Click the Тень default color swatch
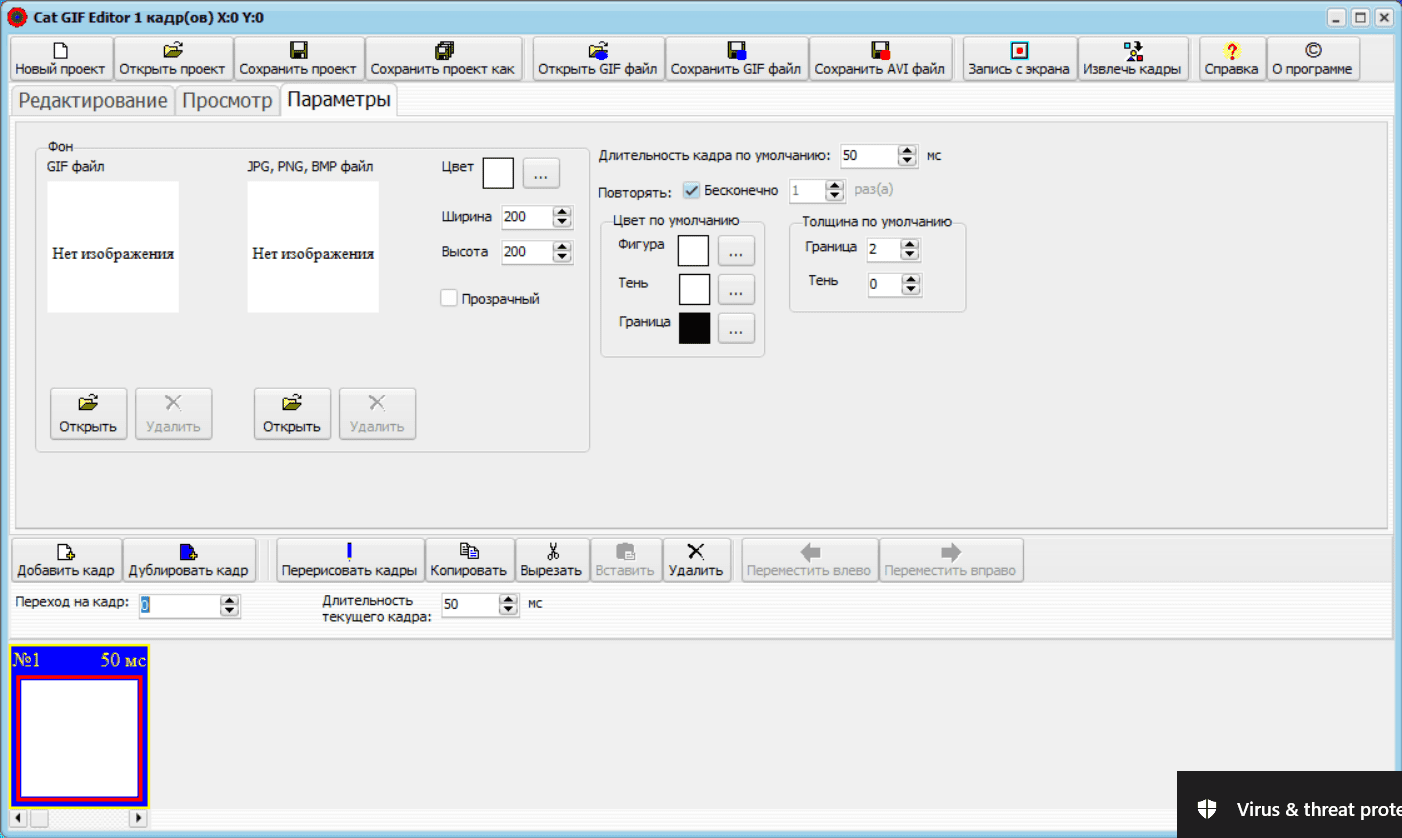Image resolution: width=1402 pixels, height=838 pixels. pyautogui.click(x=694, y=290)
